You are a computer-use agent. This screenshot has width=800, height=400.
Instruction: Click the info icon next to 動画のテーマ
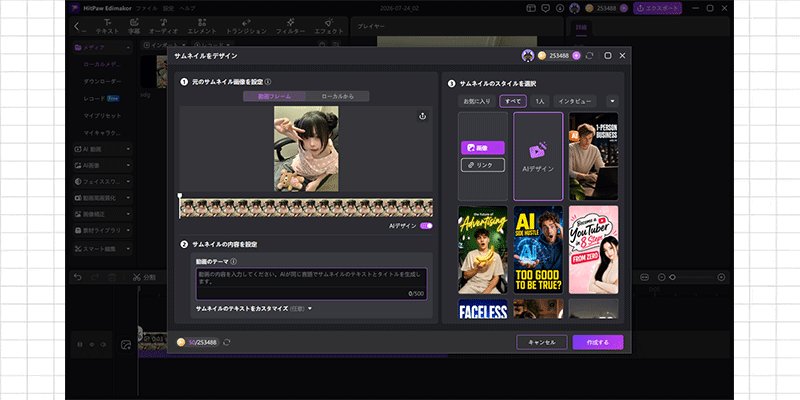(x=233, y=261)
